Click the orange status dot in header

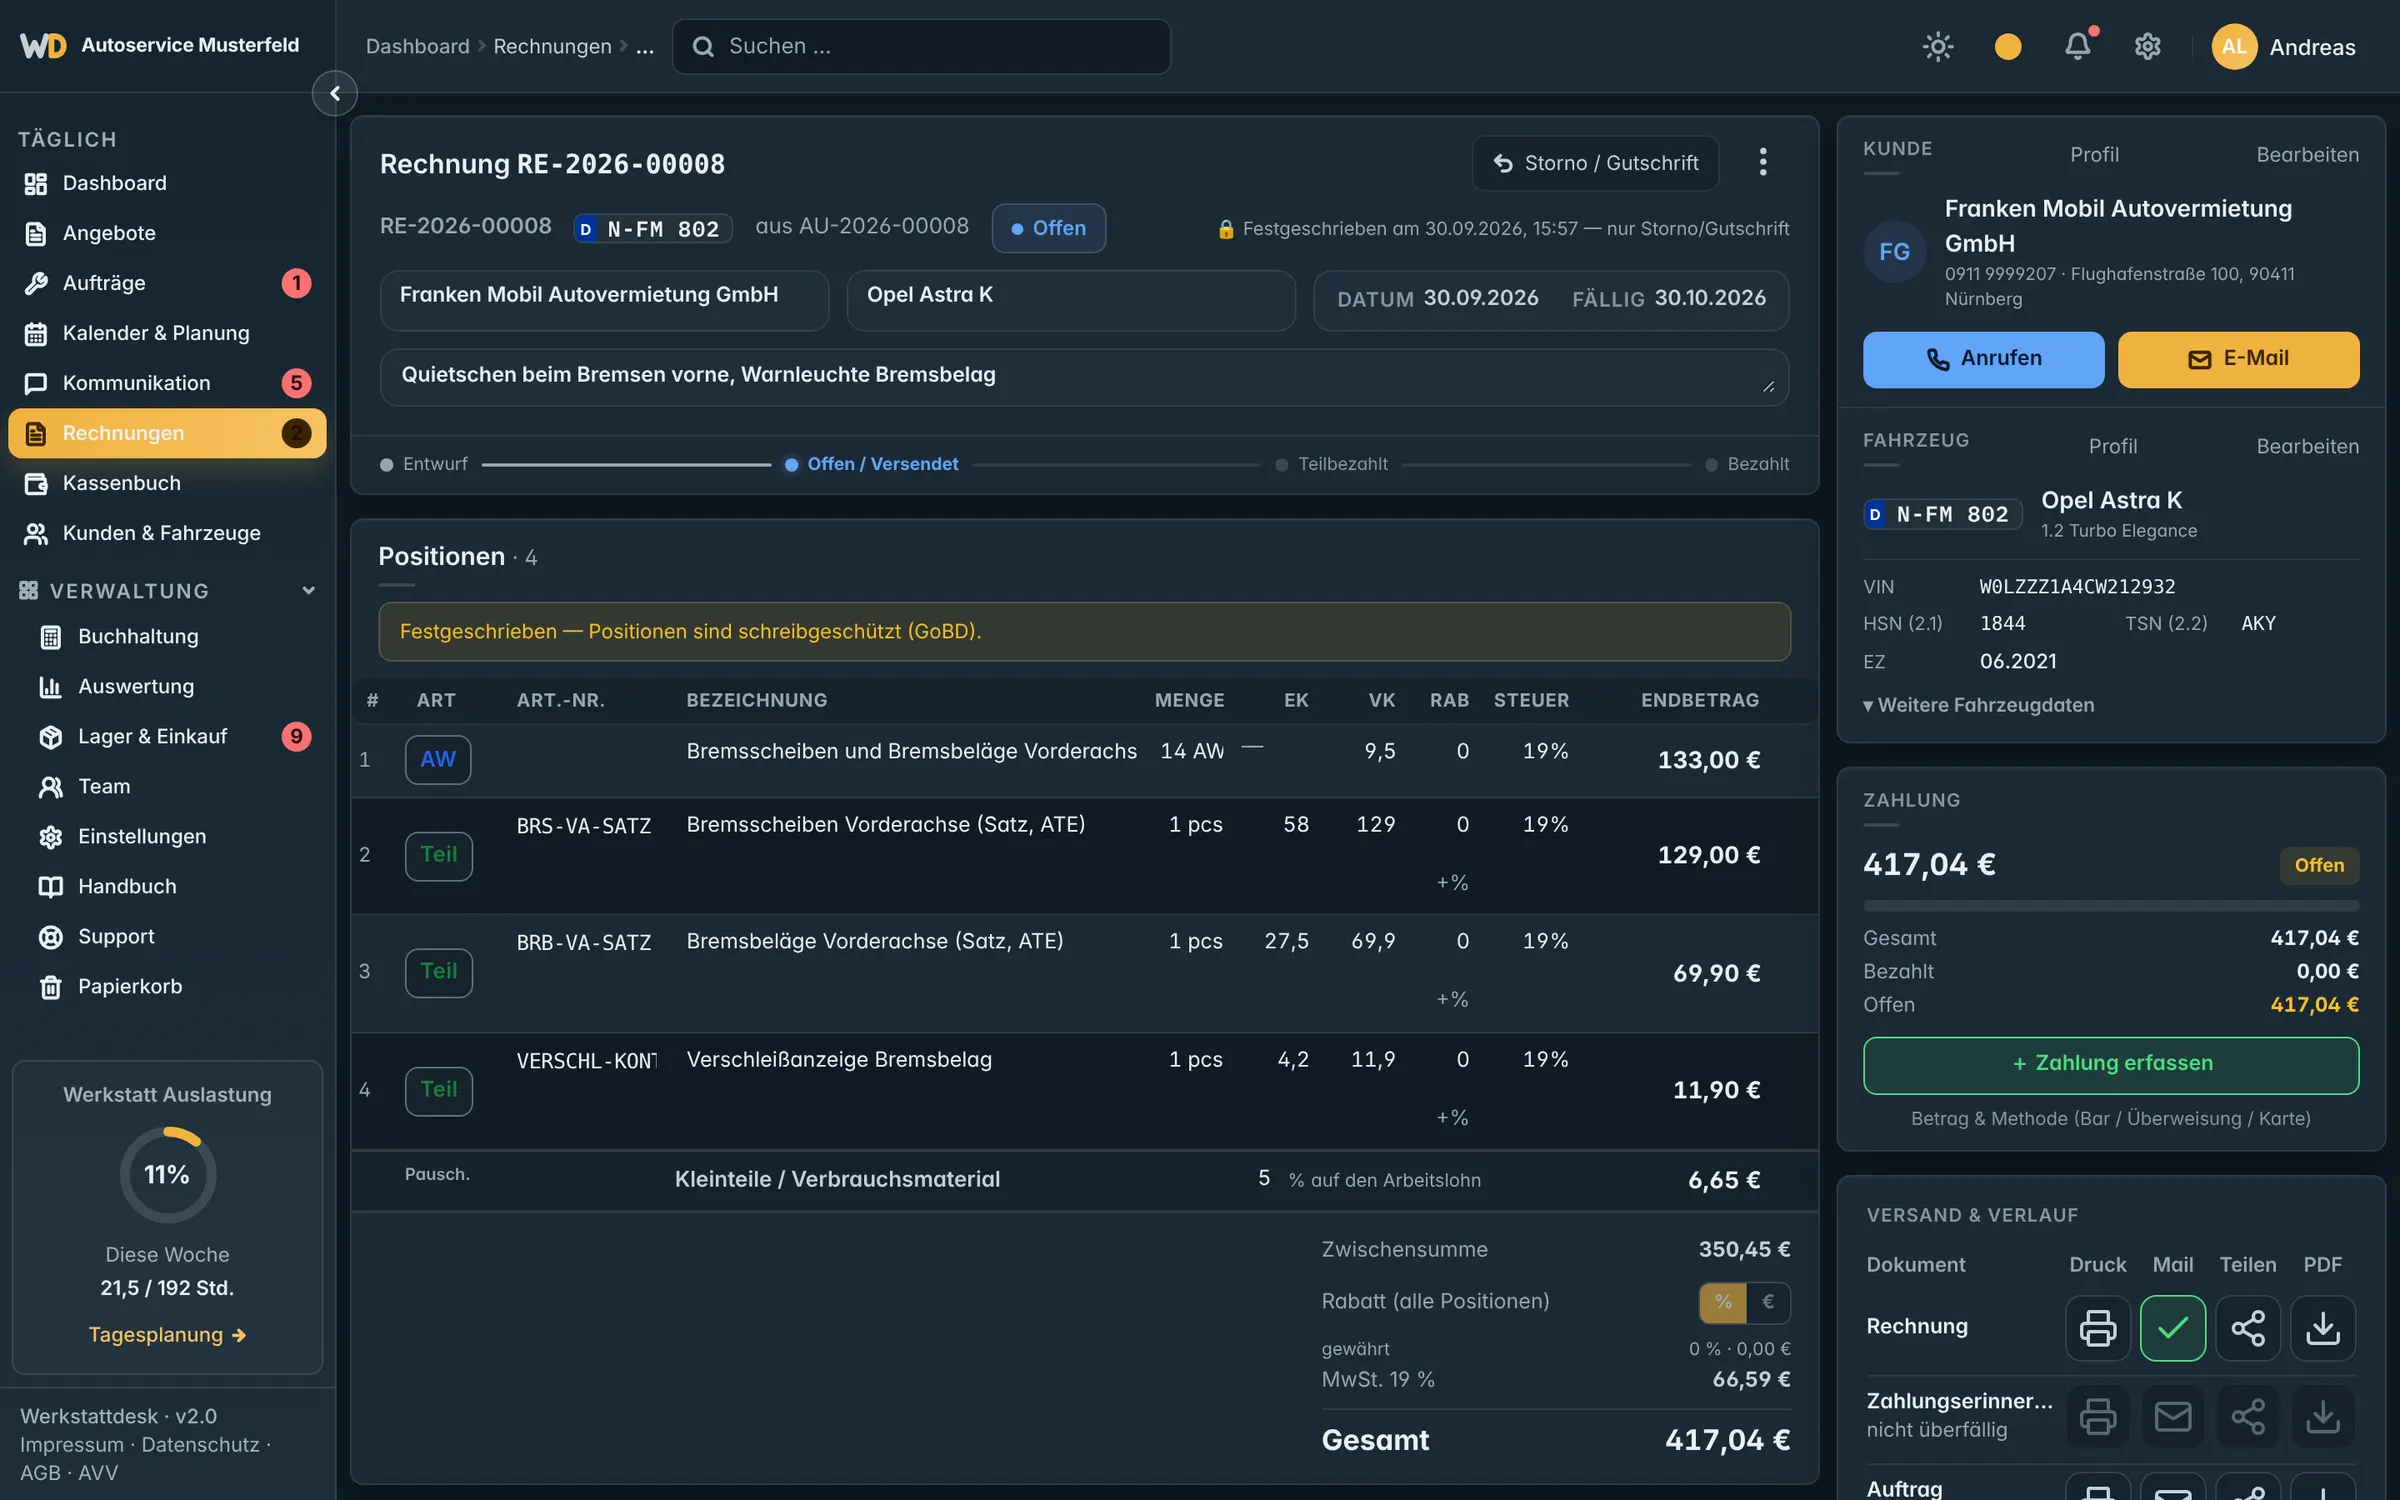point(2008,46)
